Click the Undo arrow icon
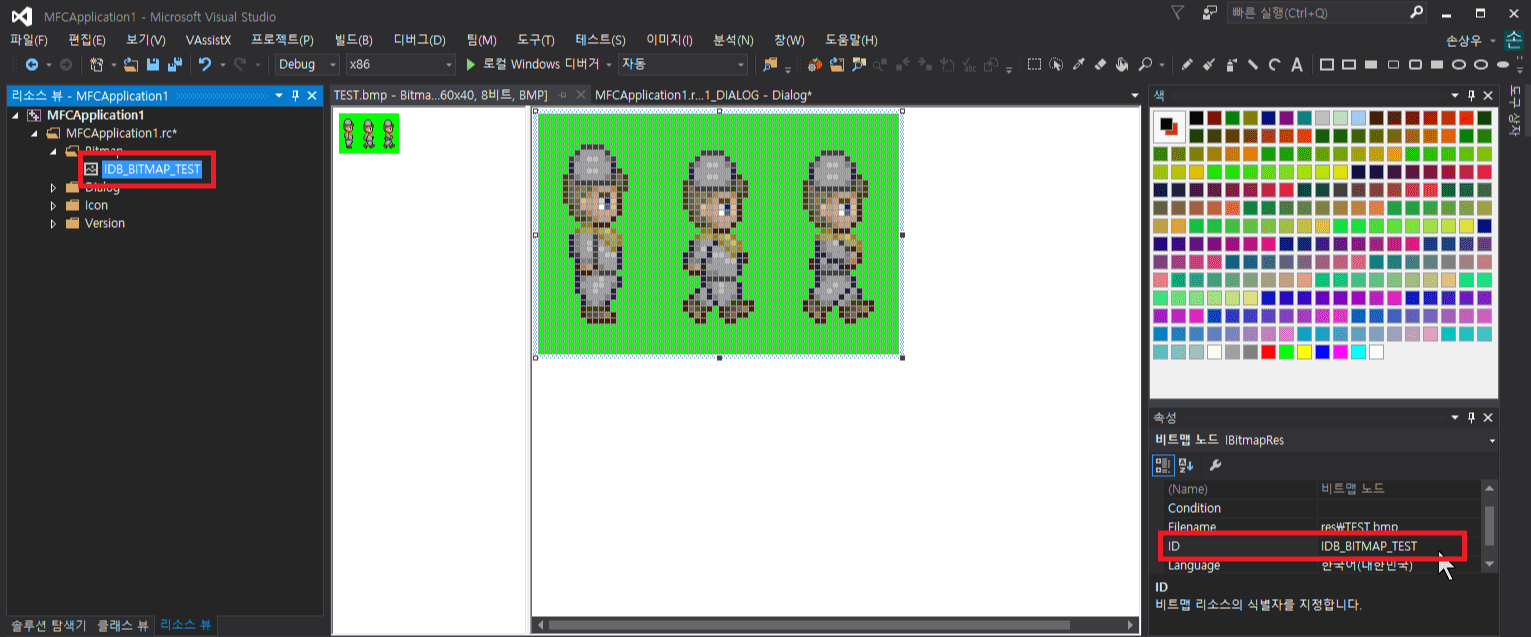 (x=205, y=65)
